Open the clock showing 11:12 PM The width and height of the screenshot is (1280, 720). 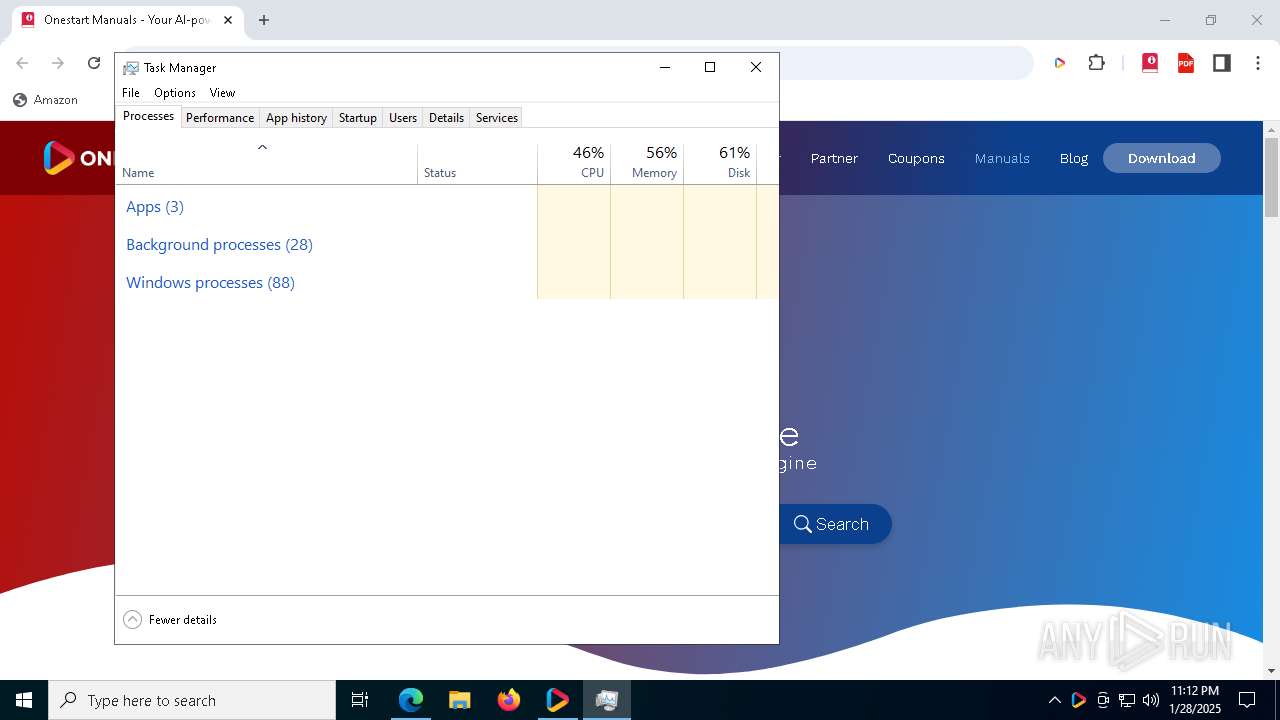pos(1195,700)
